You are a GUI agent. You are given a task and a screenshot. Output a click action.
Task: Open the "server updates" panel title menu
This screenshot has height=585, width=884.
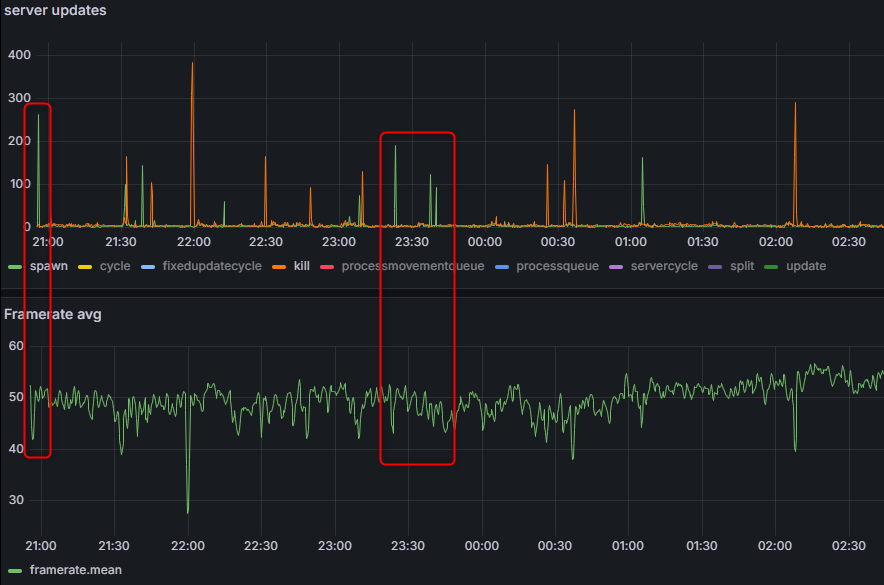[54, 10]
